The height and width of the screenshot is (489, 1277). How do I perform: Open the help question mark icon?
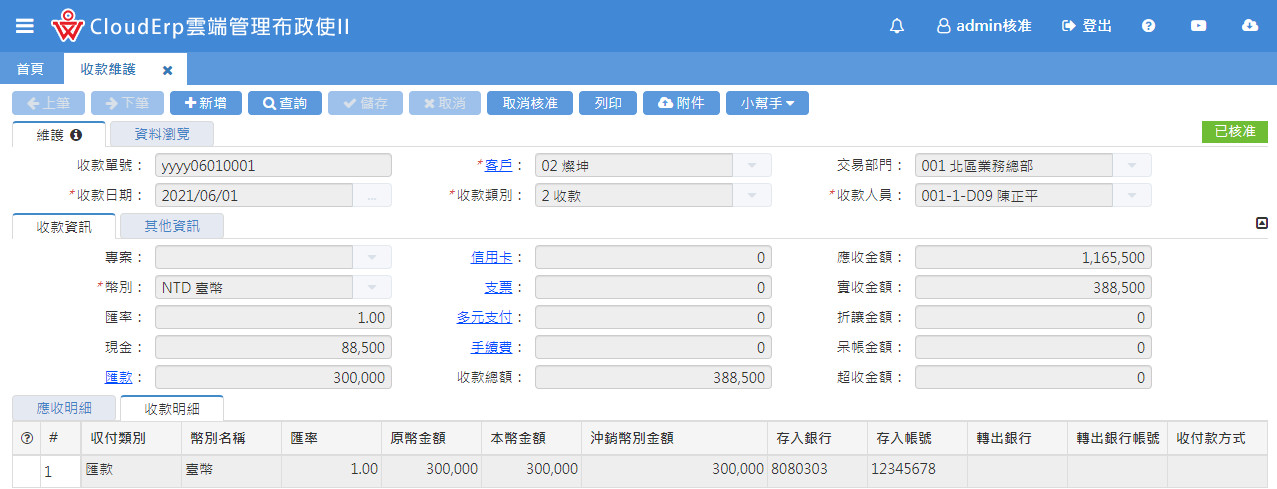(x=1148, y=26)
